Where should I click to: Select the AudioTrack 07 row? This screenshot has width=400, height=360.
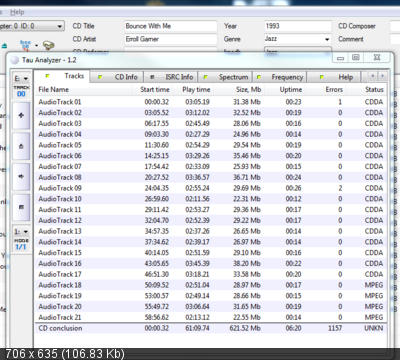tap(211, 167)
